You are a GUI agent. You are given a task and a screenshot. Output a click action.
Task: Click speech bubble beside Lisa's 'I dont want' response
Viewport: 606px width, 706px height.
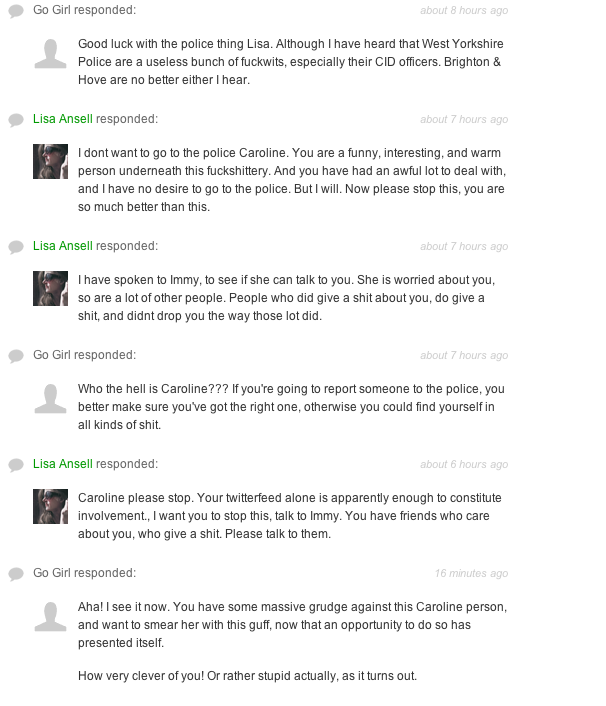click(x=16, y=120)
